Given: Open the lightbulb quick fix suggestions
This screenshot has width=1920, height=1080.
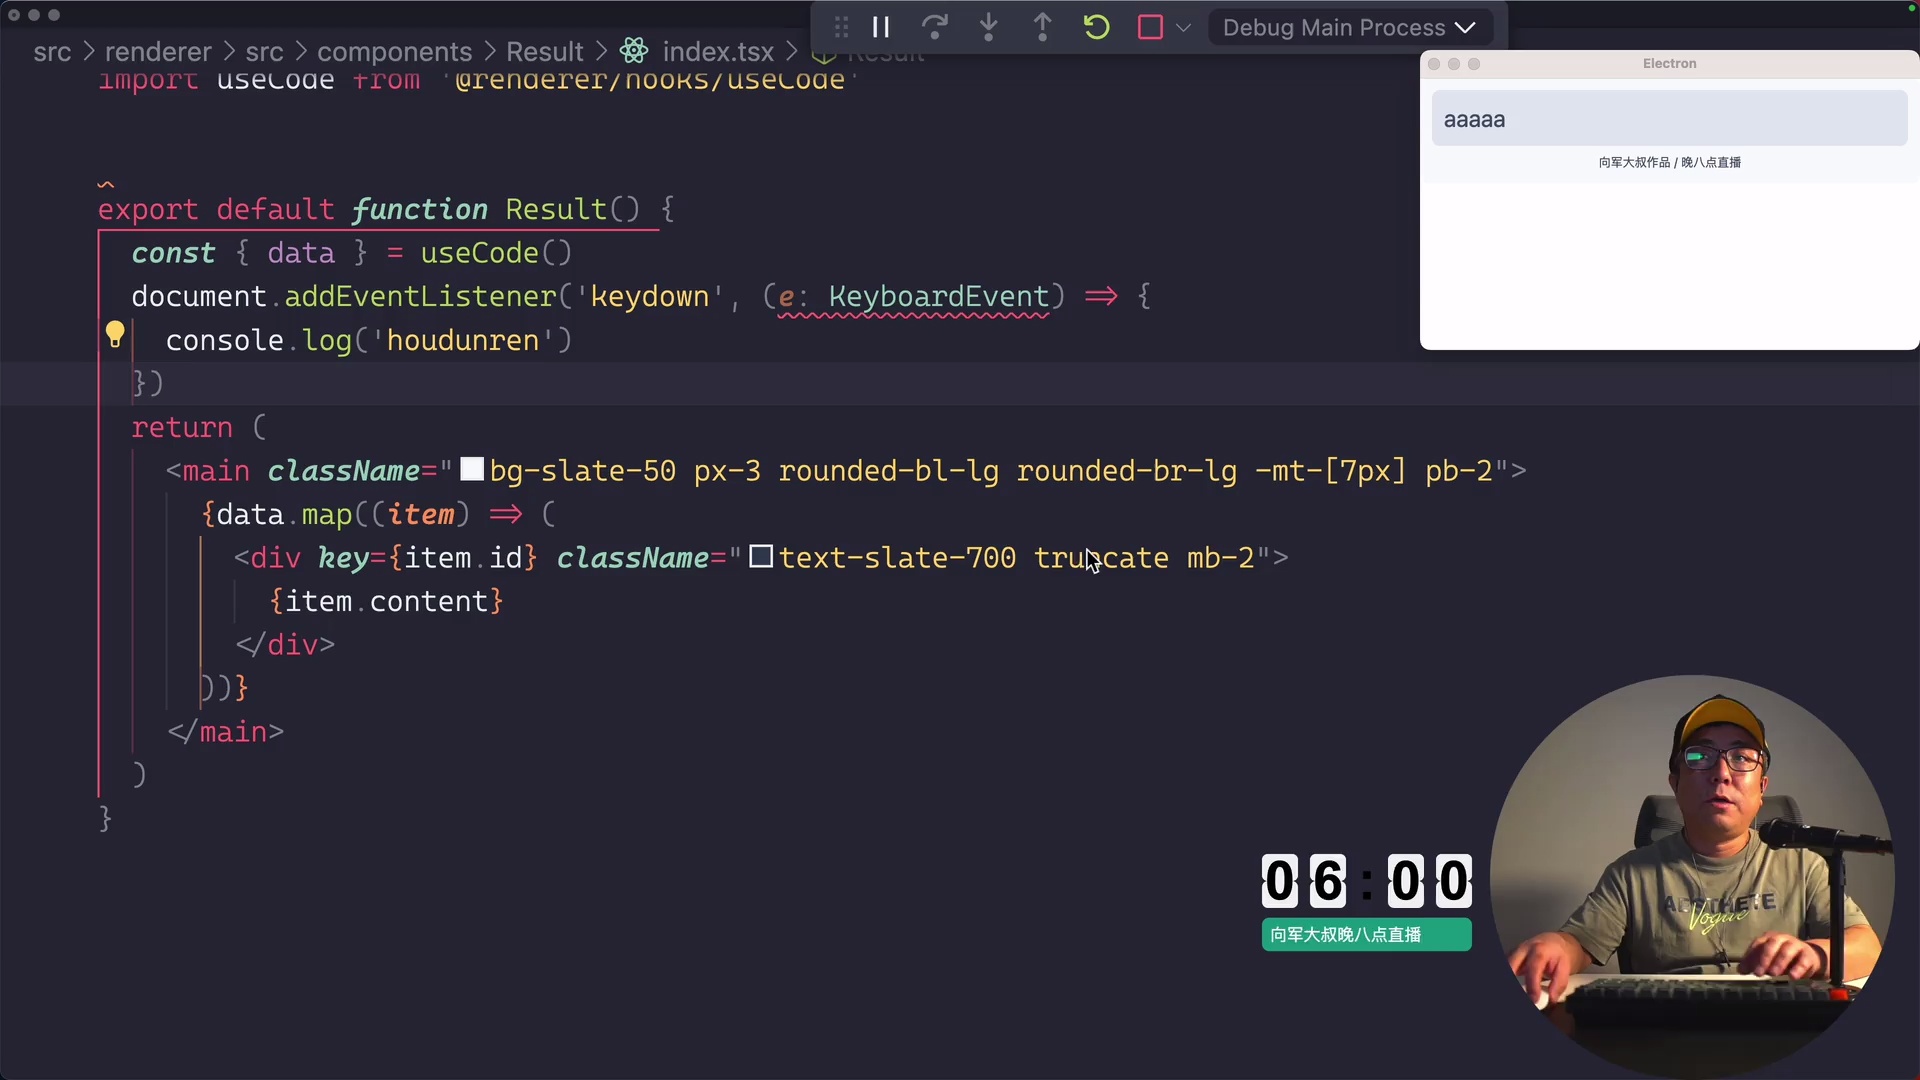Looking at the screenshot, I should 115,335.
